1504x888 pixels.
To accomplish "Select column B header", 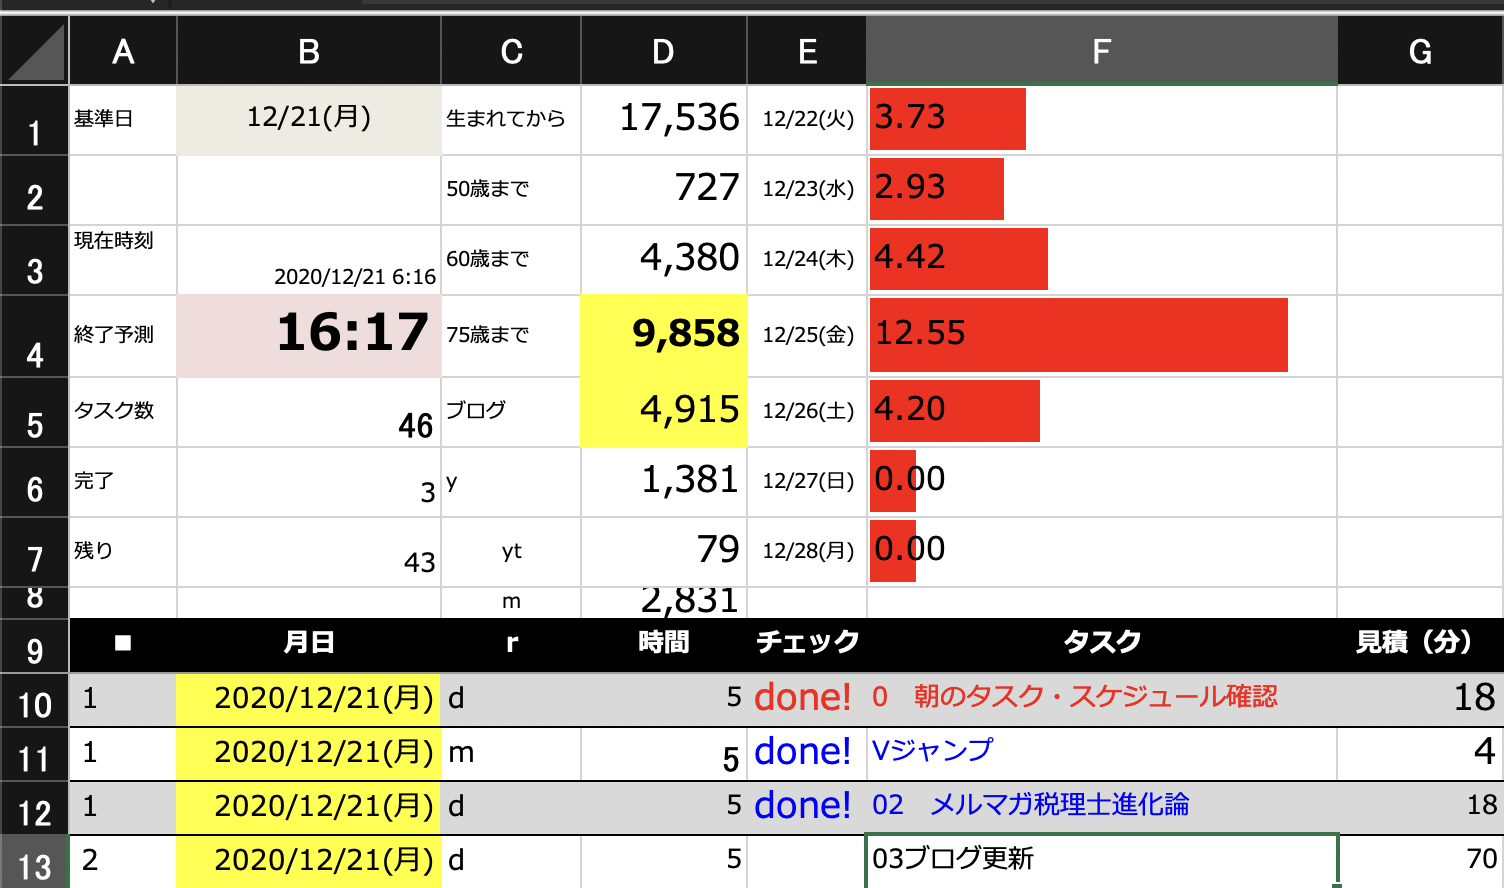I will pyautogui.click(x=309, y=51).
